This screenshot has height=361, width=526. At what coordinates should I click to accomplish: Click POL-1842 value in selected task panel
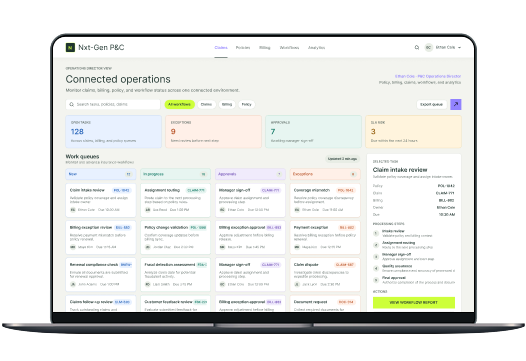click(446, 186)
